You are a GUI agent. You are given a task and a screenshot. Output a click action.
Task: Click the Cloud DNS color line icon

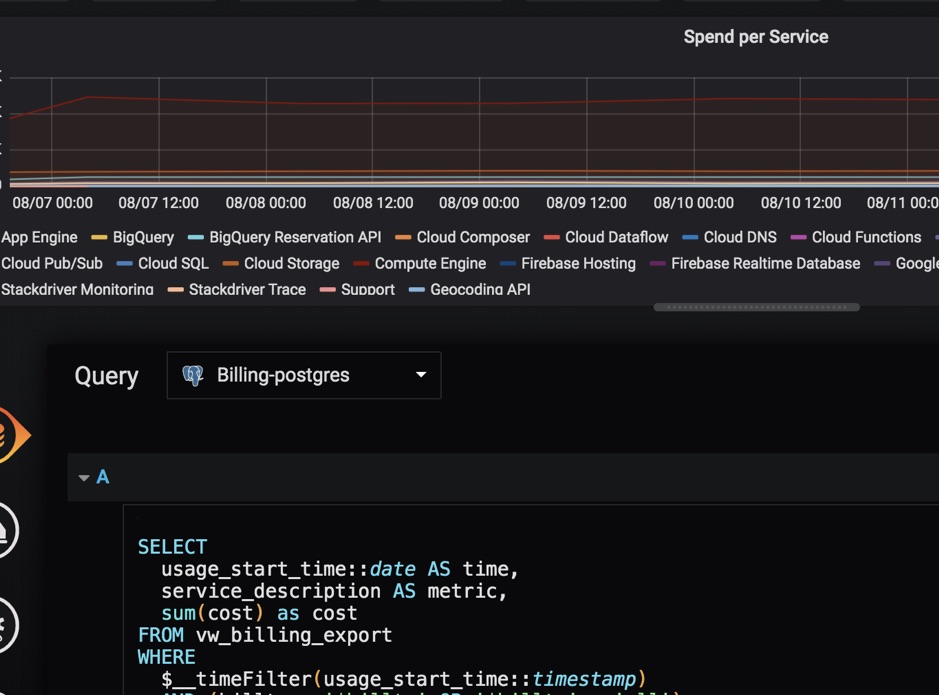pos(690,238)
